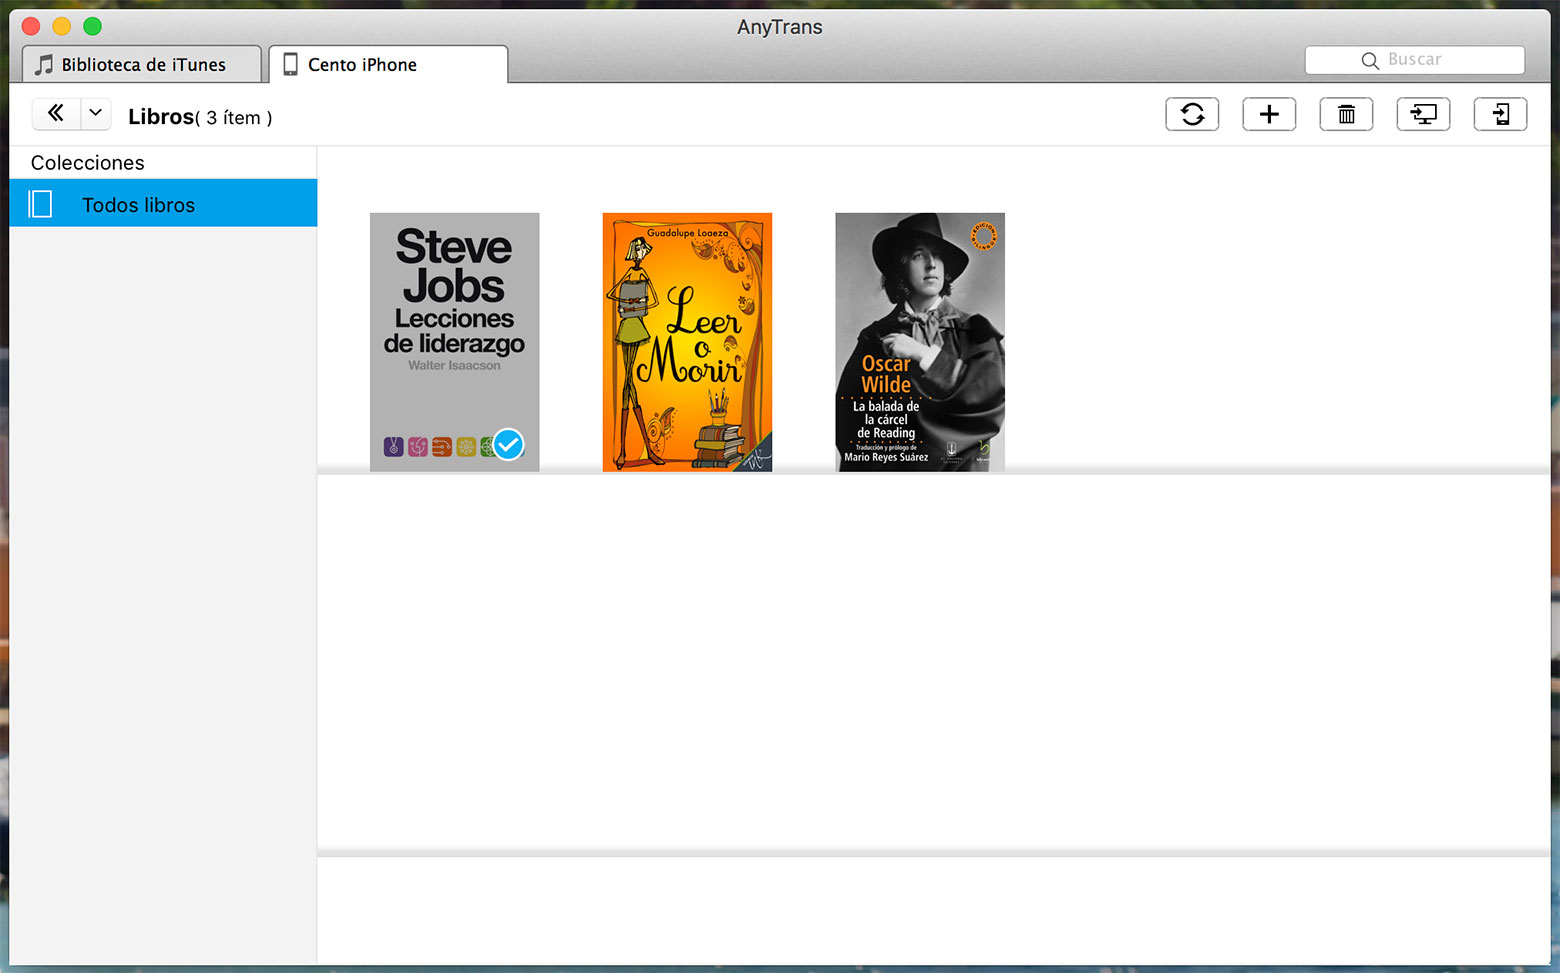Click the send-to-computer icon
This screenshot has height=973, width=1560.
(x=1423, y=114)
